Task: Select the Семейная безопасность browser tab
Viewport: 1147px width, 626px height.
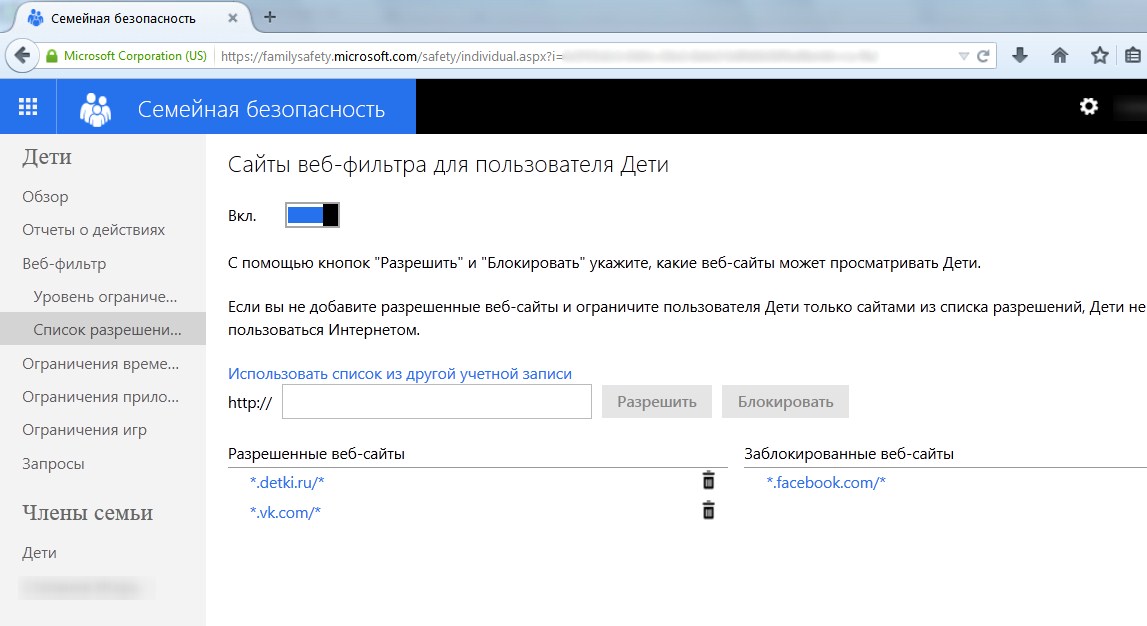Action: pos(130,18)
